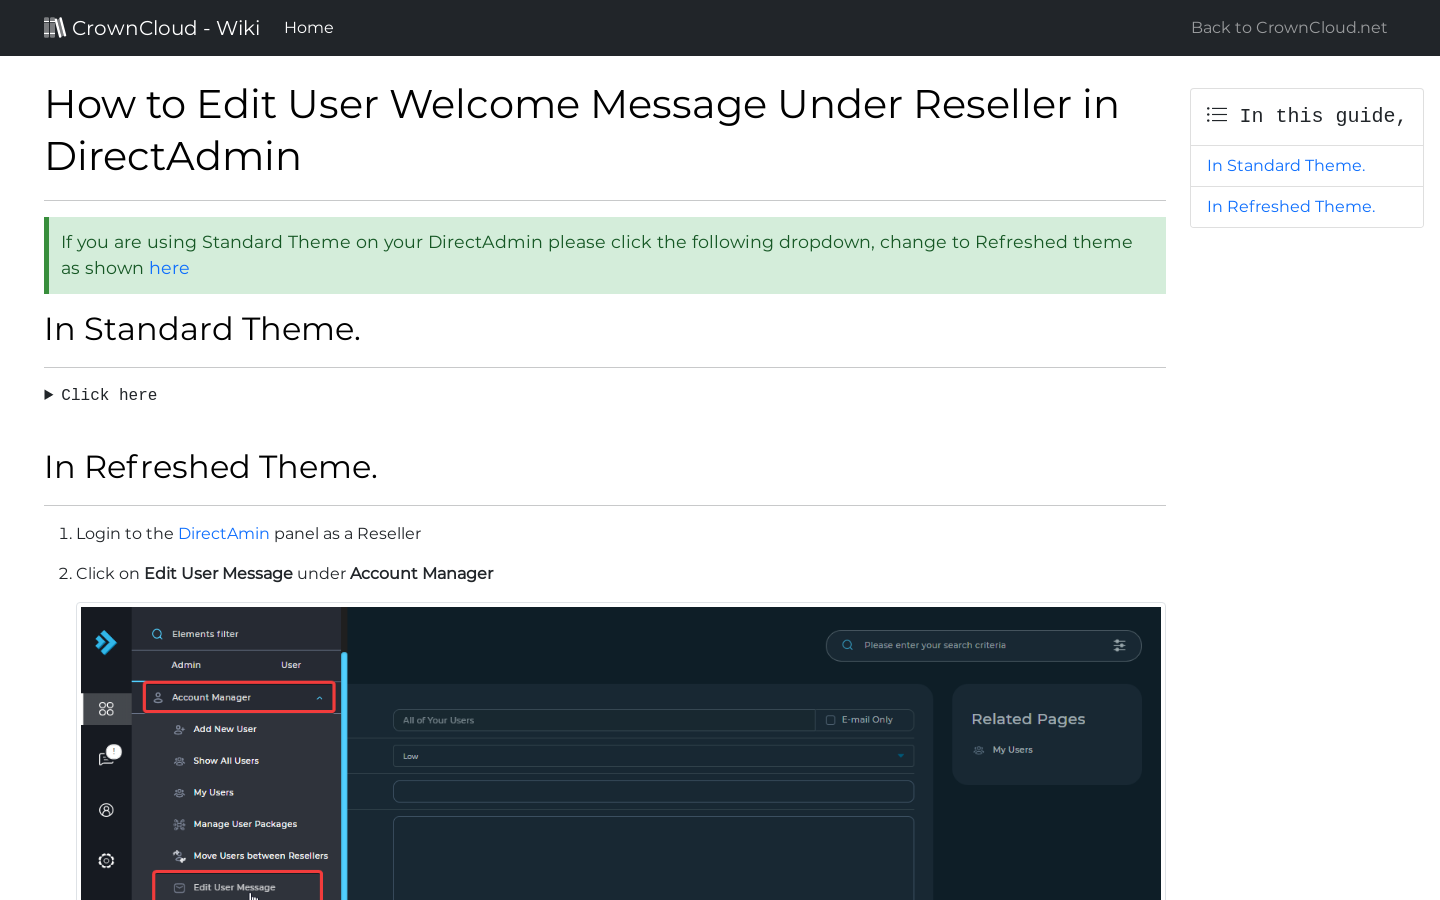1440x900 pixels.
Task: Click the DirectAdmin double-arrow logo icon
Action: pyautogui.click(x=106, y=643)
